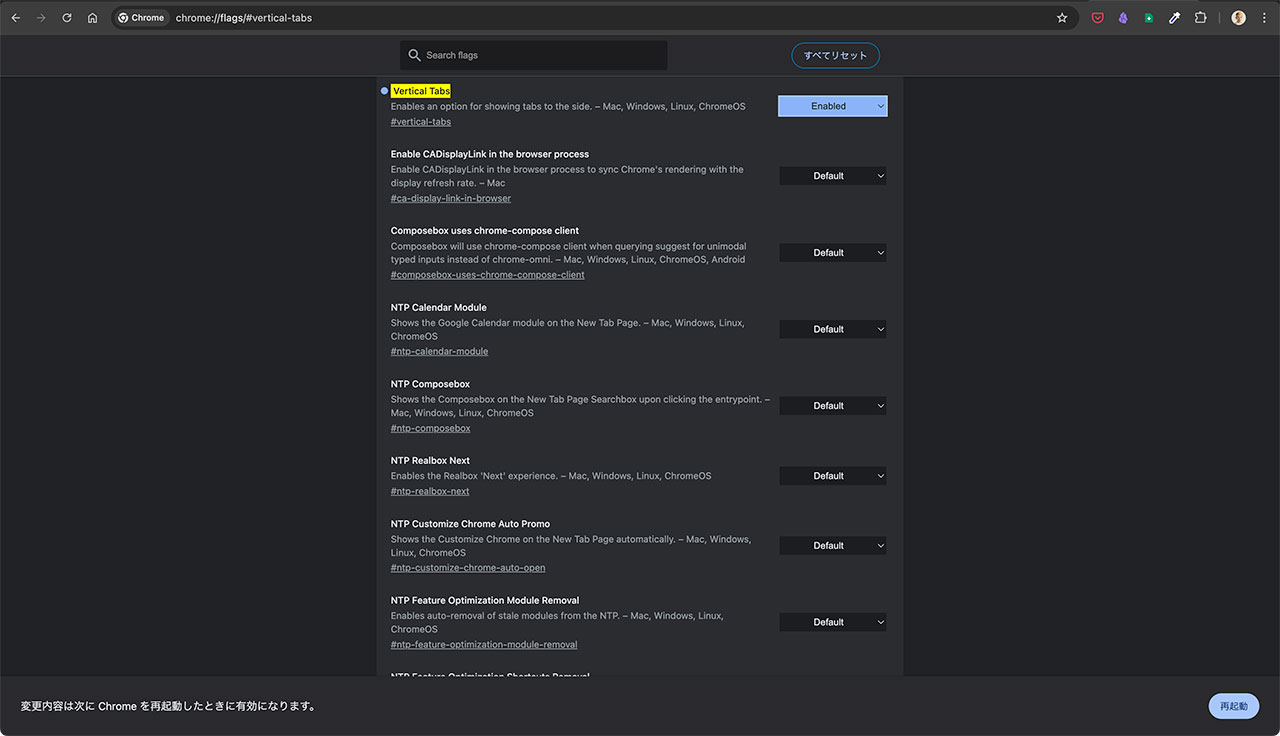Screen dimensions: 1280x736
Task: Open the Vertical Tabs Enabled dropdown
Action: pos(832,106)
